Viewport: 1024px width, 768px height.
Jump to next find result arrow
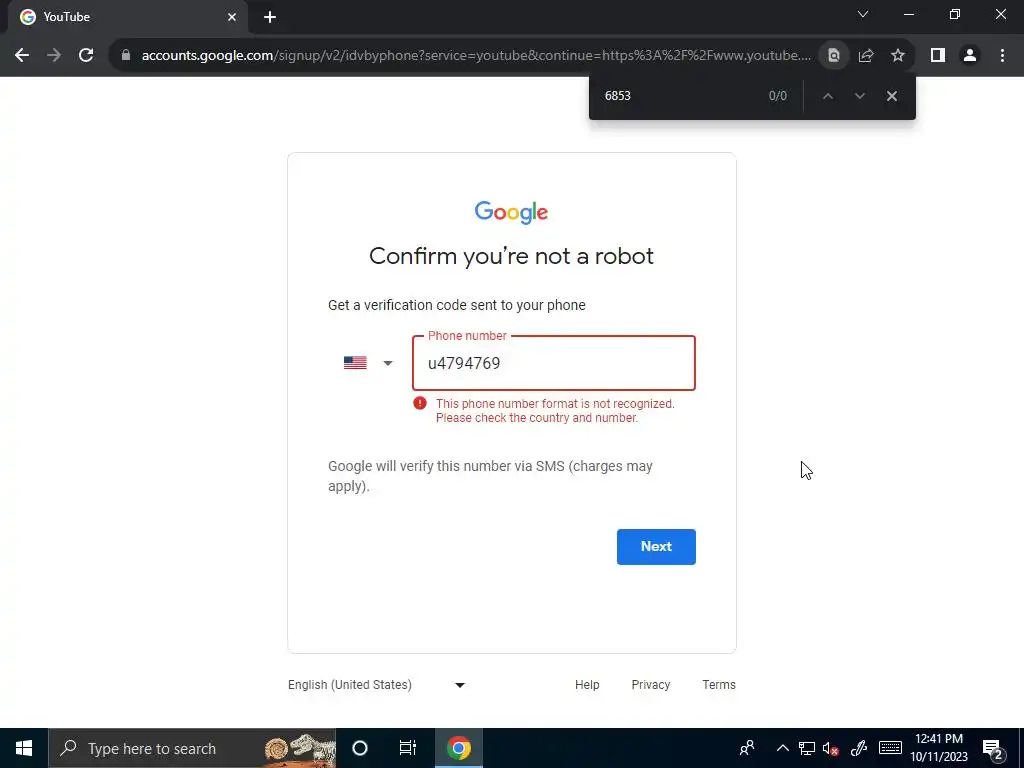click(859, 96)
